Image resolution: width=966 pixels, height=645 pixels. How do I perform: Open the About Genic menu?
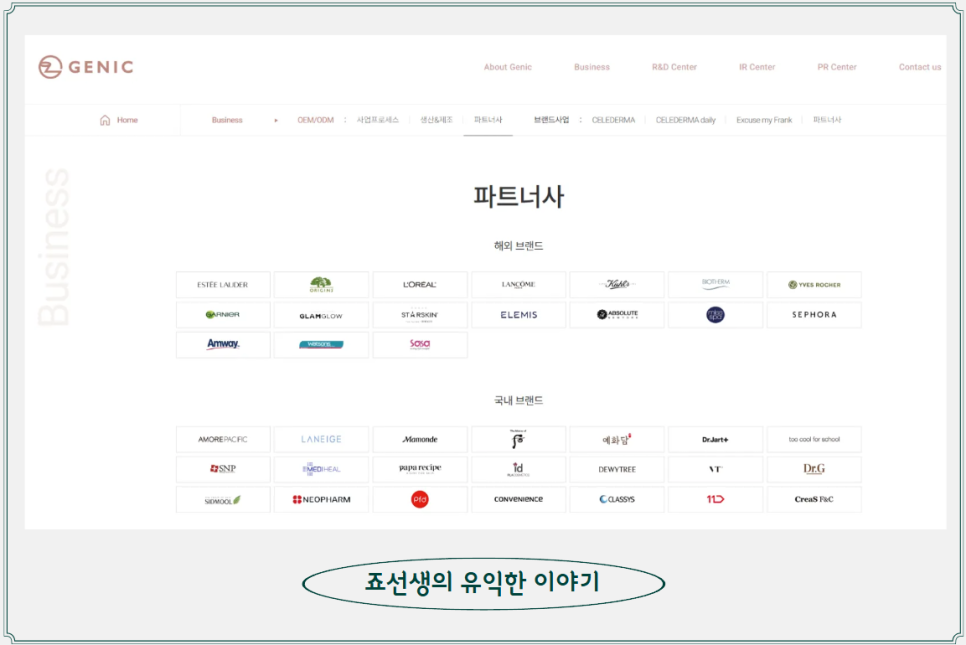(x=508, y=67)
